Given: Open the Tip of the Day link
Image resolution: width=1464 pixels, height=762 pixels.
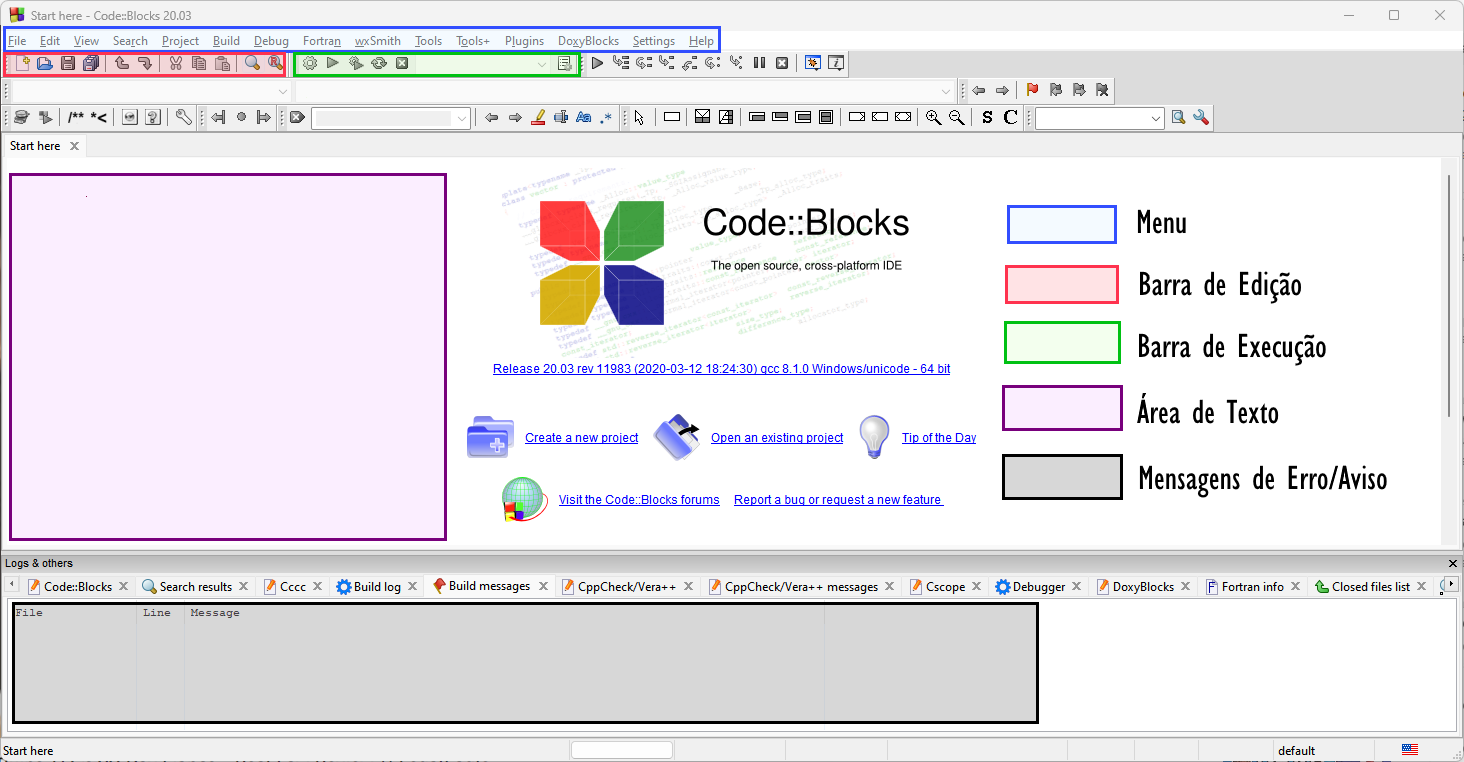Looking at the screenshot, I should (938, 437).
